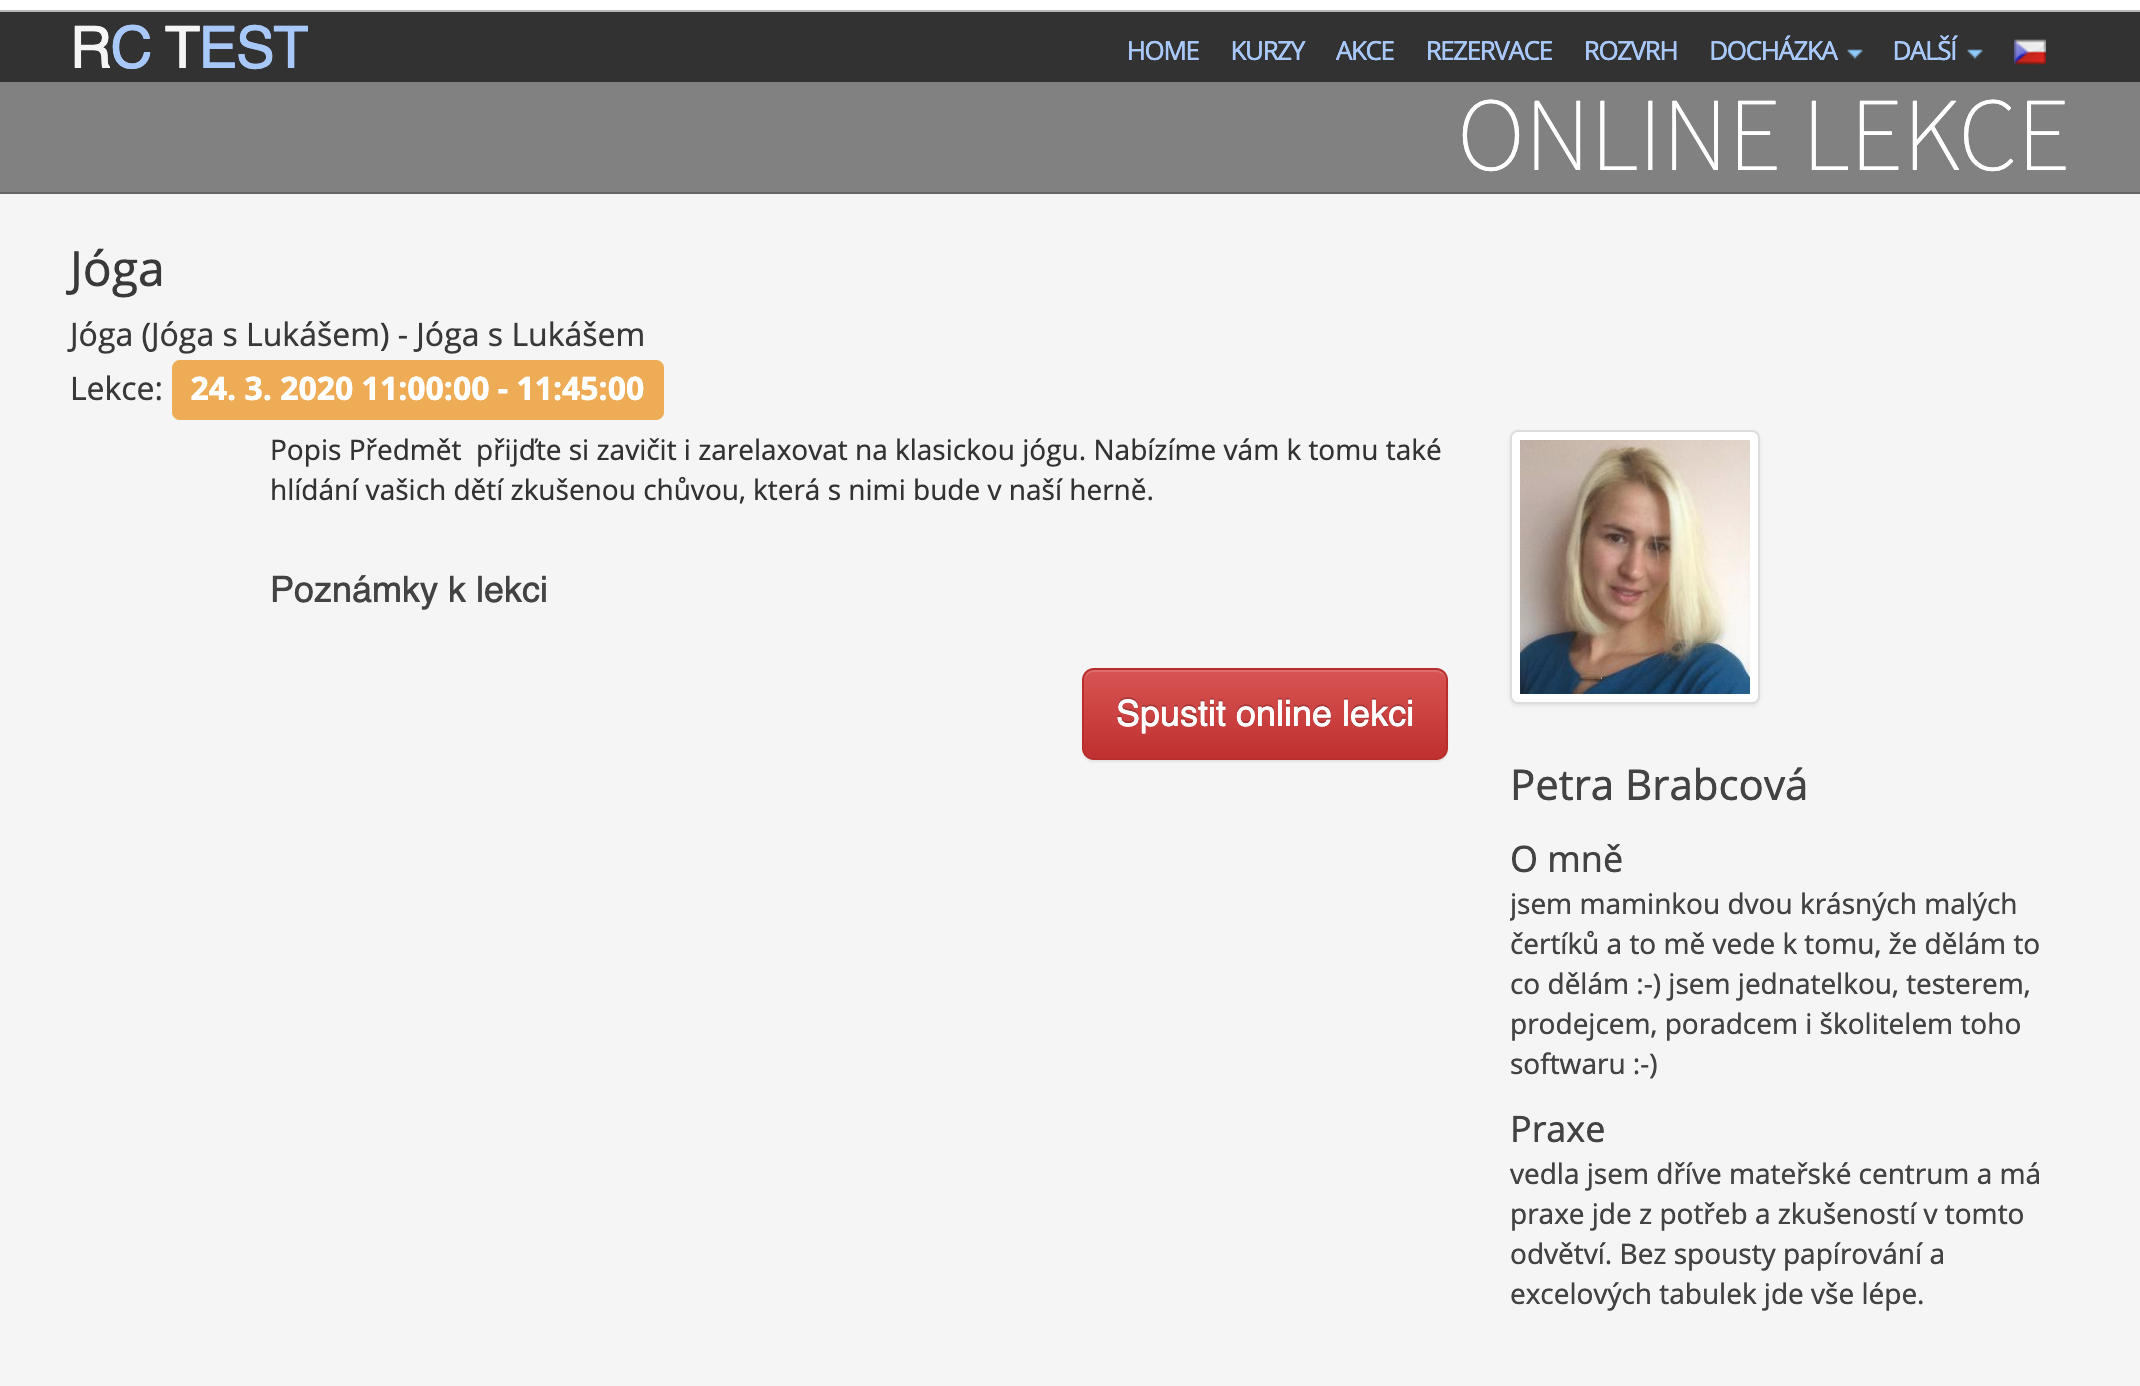The image size is (2140, 1386).
Task: Click the Petra Brabcová name heading
Action: (1658, 785)
